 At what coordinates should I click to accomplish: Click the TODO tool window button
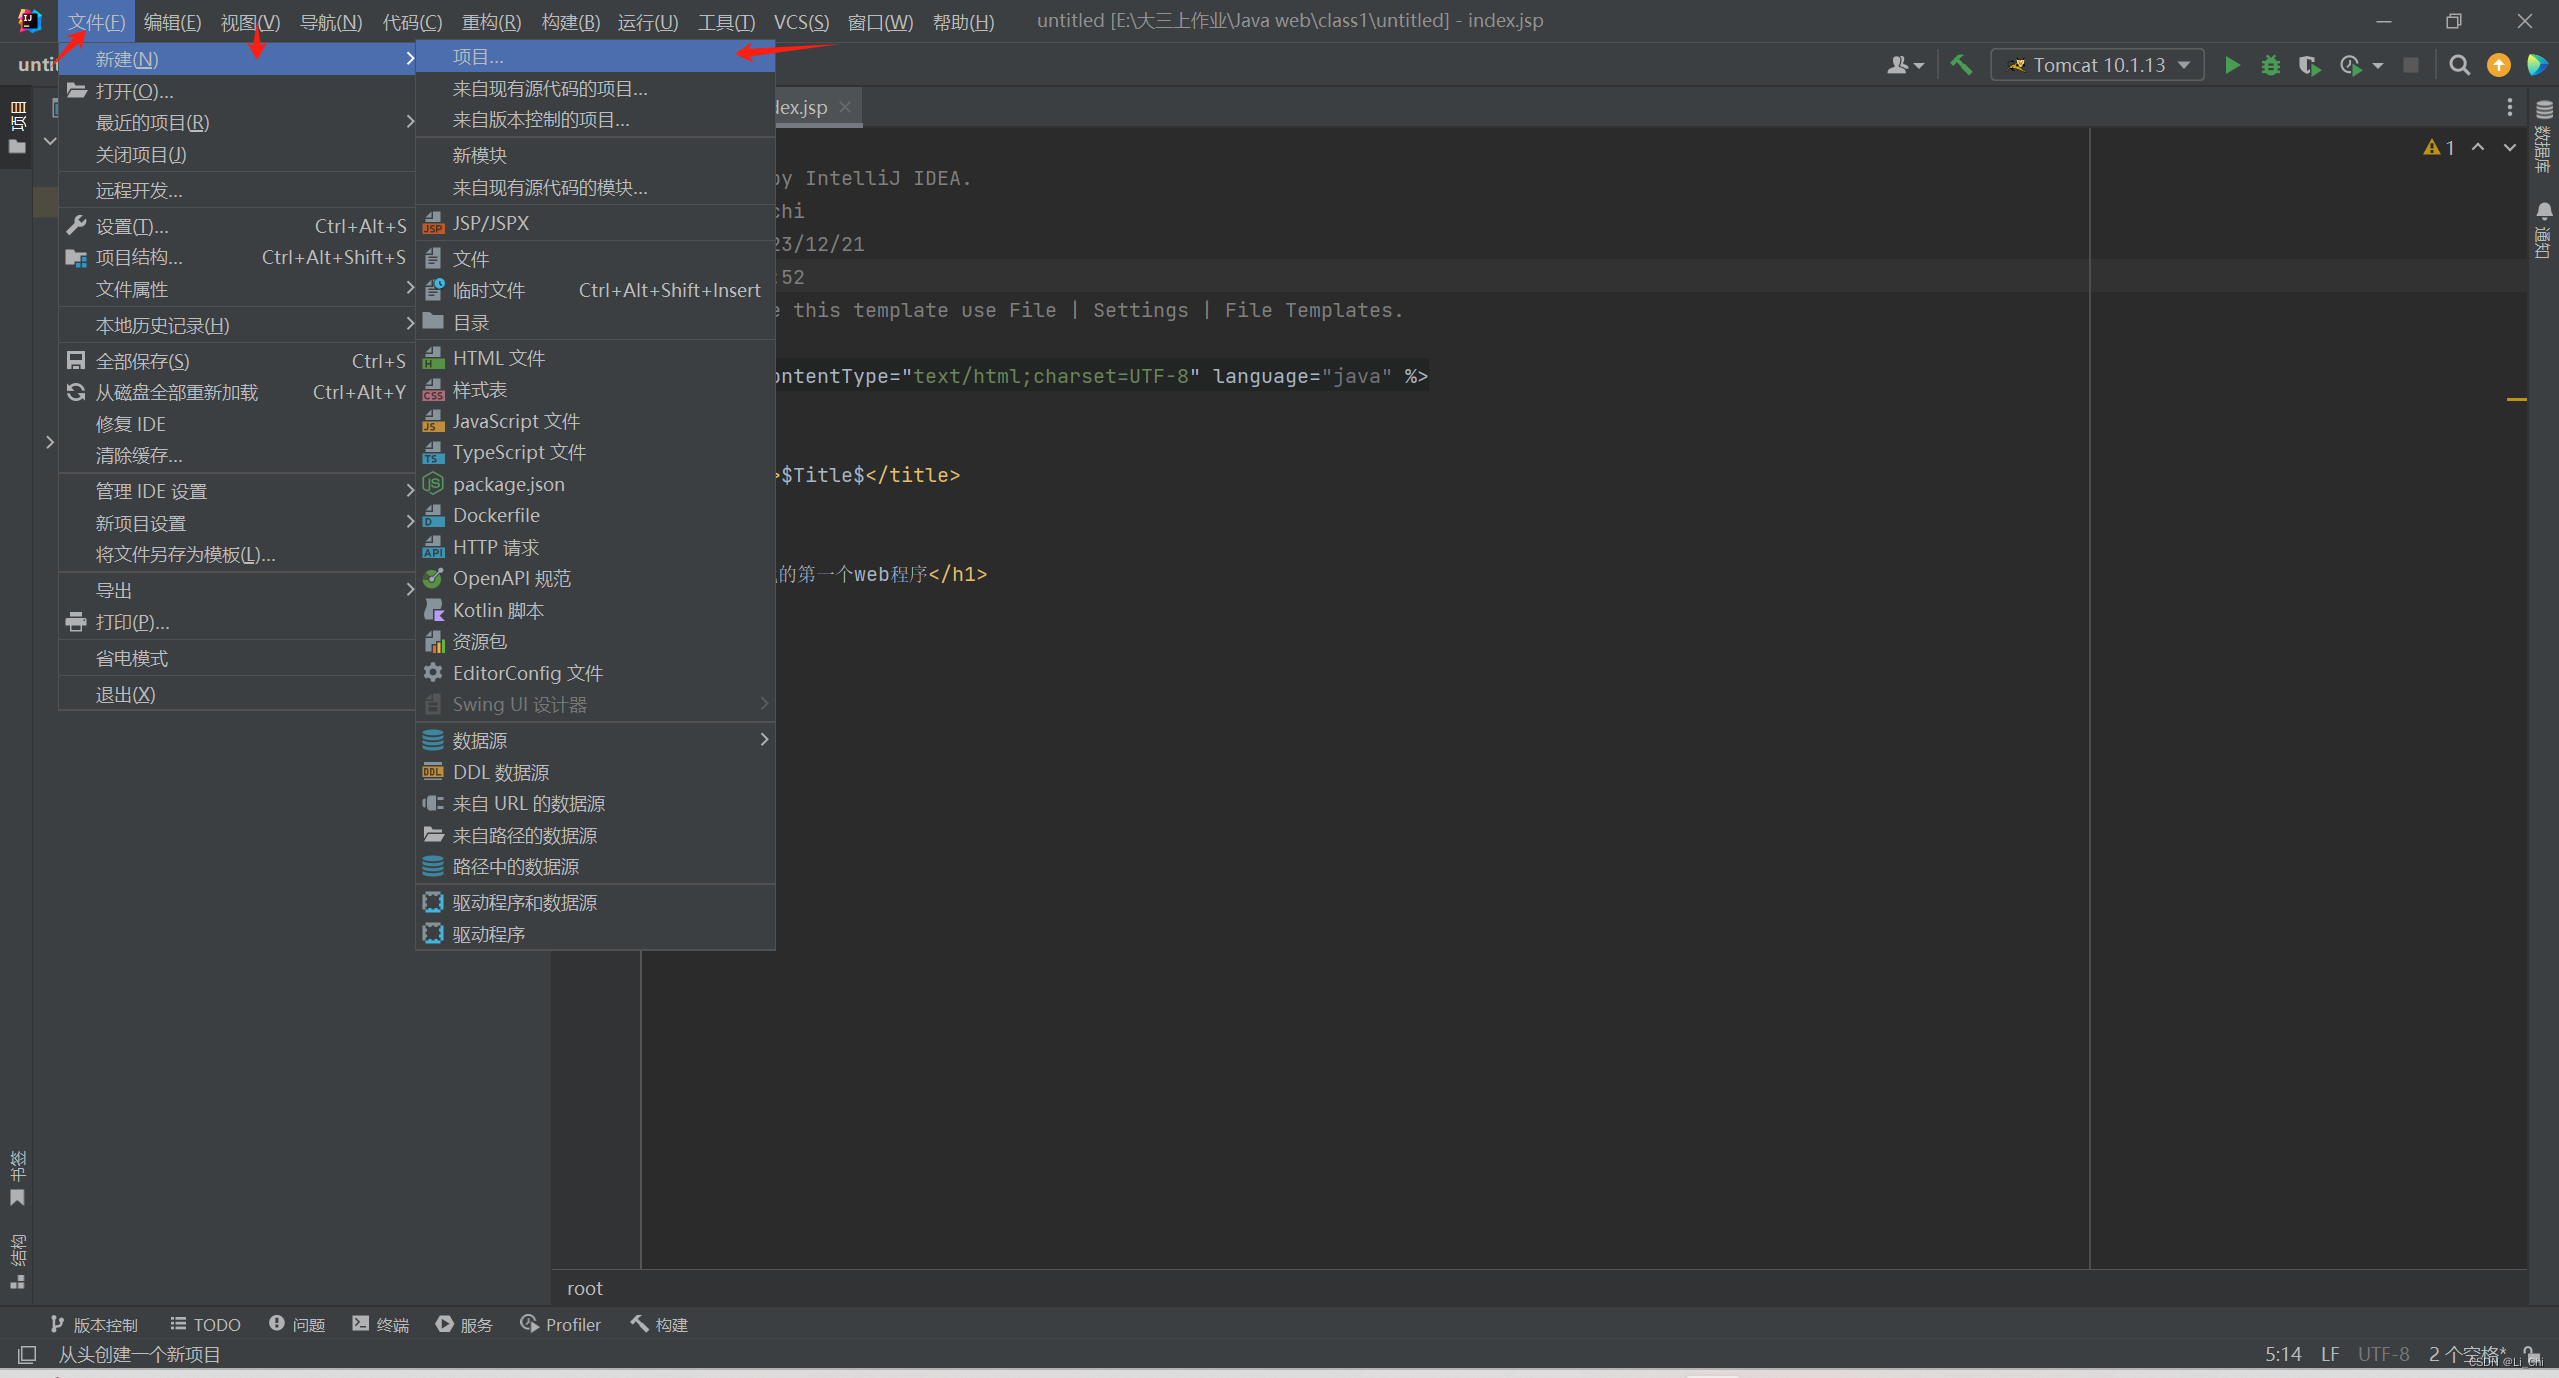[206, 1324]
